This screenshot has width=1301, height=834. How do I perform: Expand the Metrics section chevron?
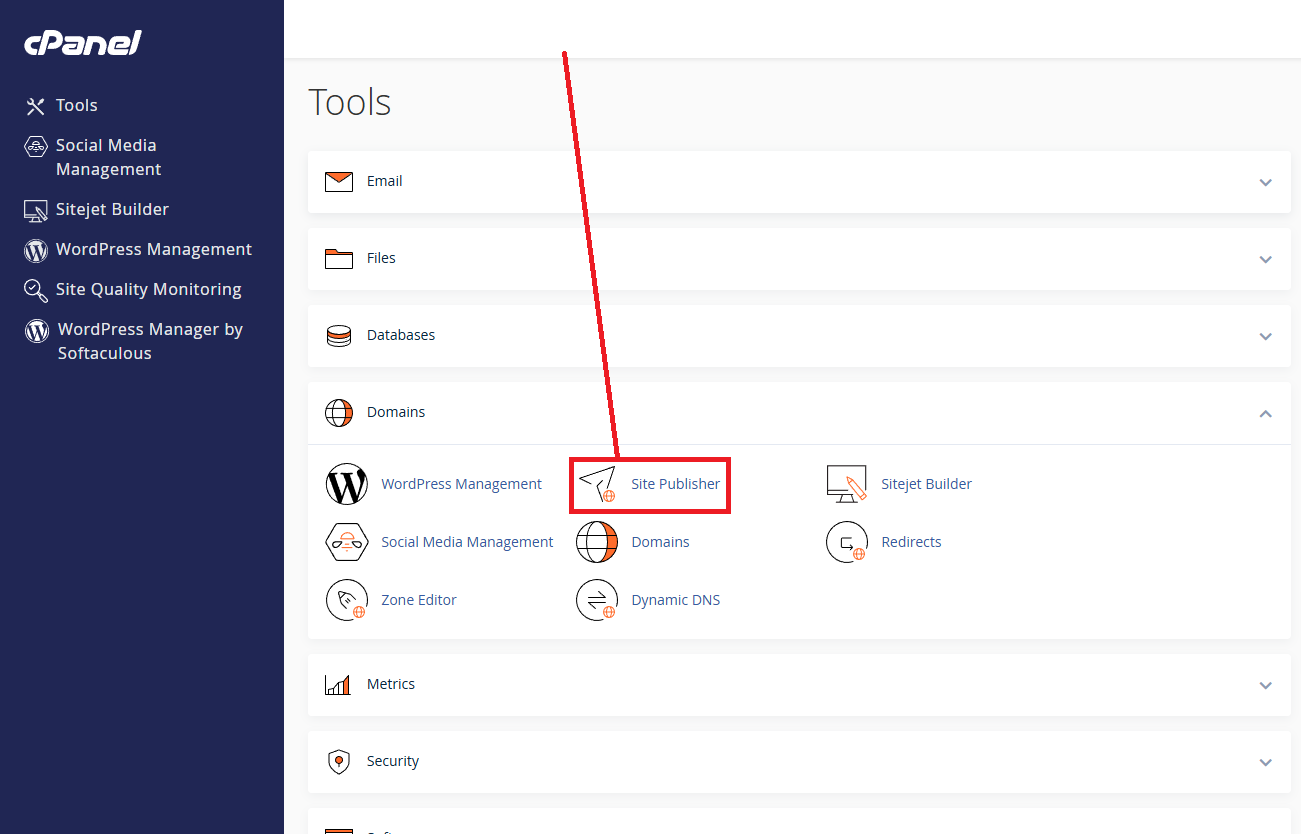(1266, 686)
